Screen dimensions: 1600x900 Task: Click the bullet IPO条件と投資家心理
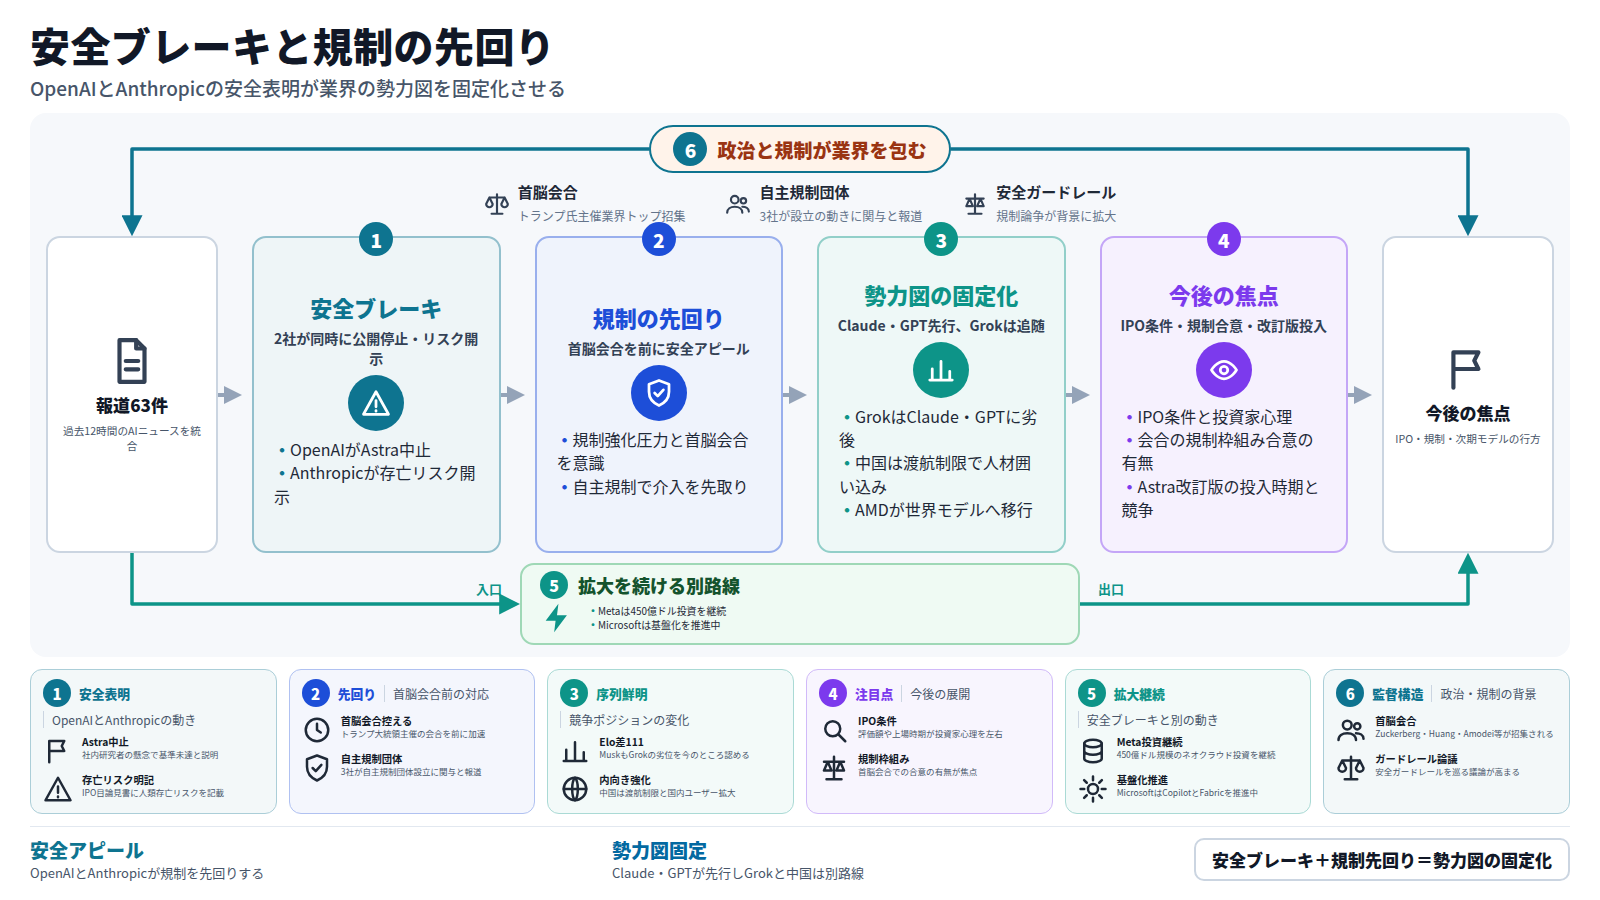1209,417
